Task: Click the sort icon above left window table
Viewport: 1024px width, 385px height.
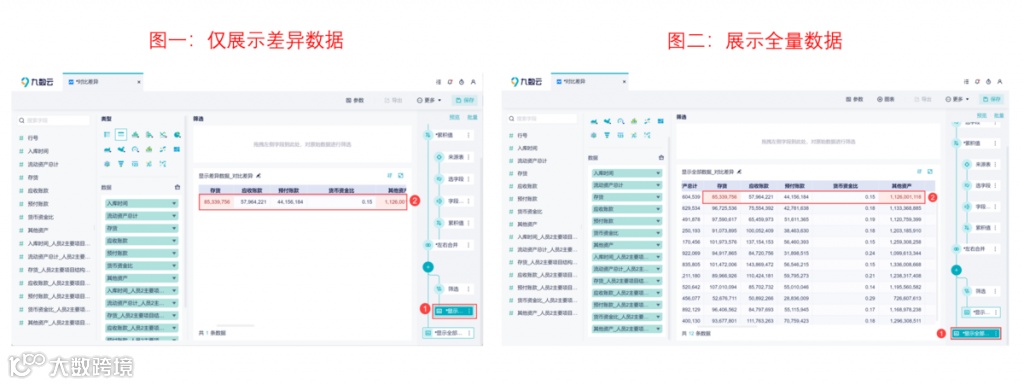Action: coord(390,176)
